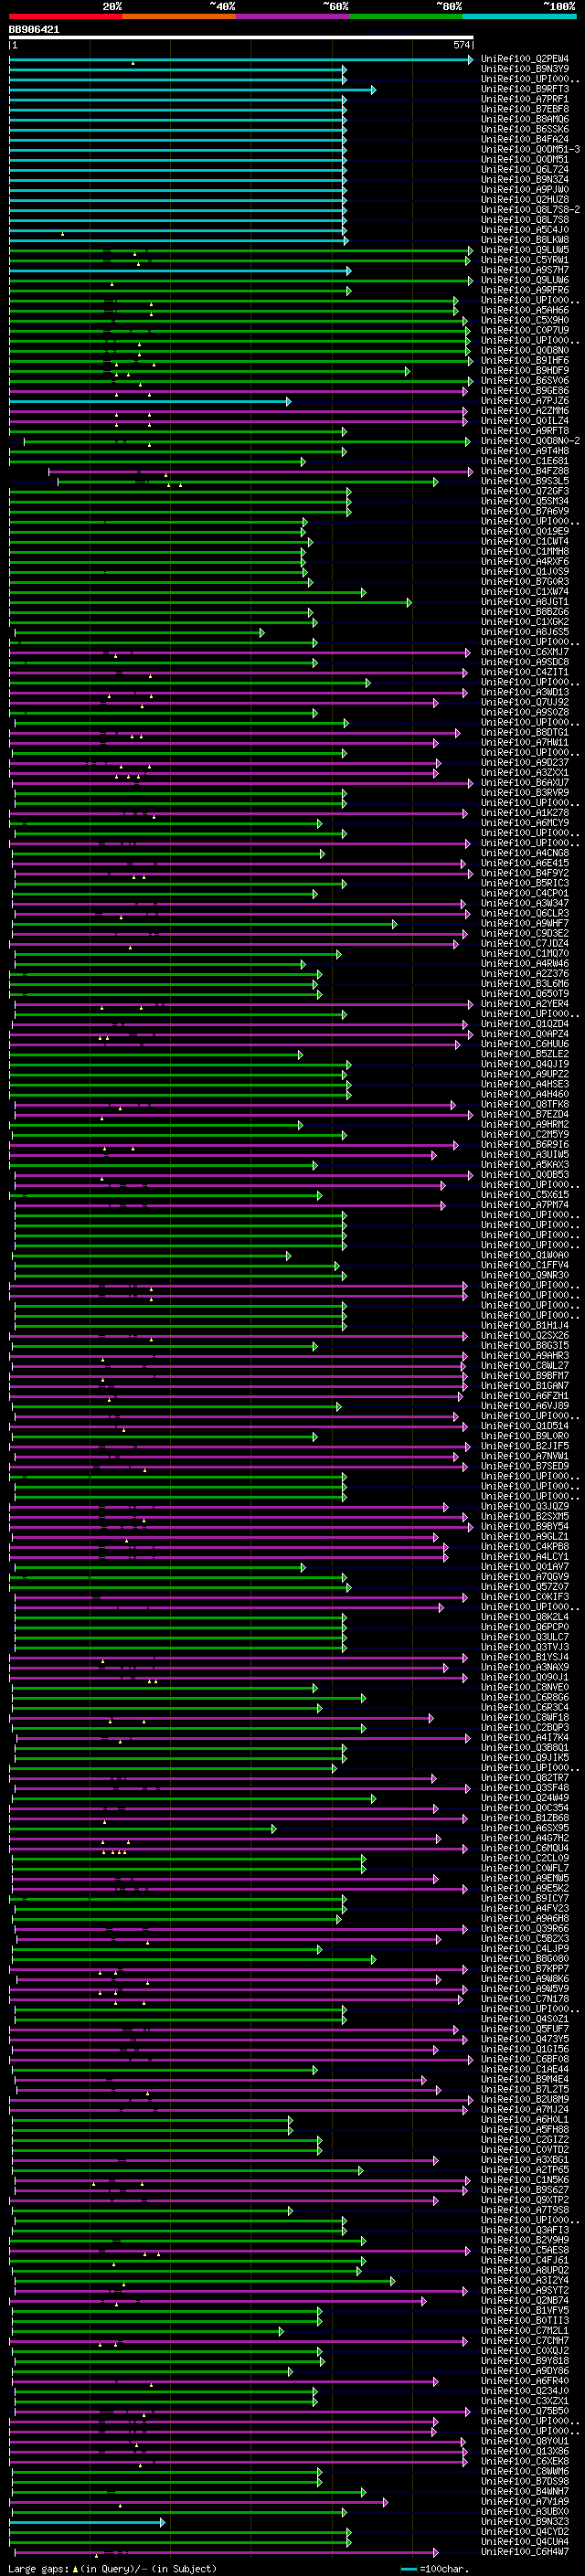Select hit label UniRef100_A1K278

pos(525,813)
